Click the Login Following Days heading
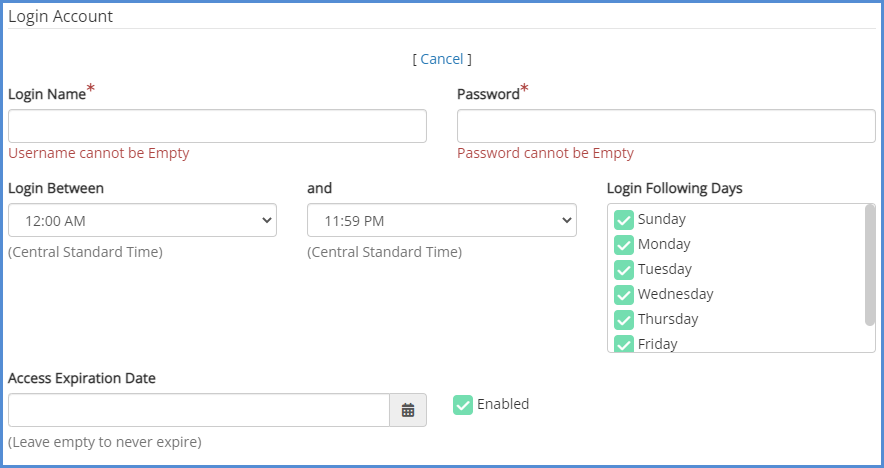This screenshot has height=468, width=884. 674,188
